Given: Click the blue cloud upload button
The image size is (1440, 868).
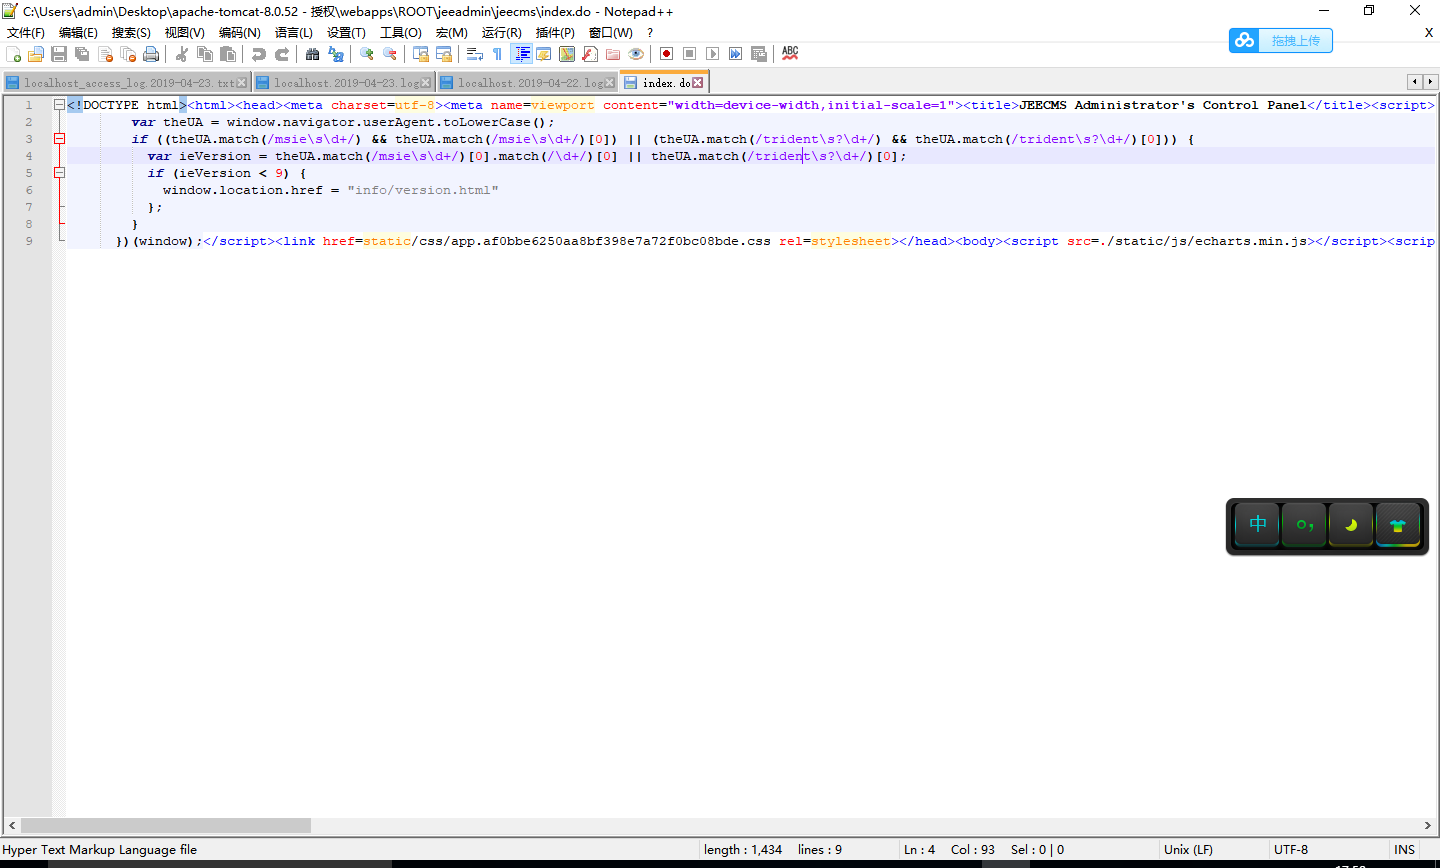Looking at the screenshot, I should click(1281, 41).
